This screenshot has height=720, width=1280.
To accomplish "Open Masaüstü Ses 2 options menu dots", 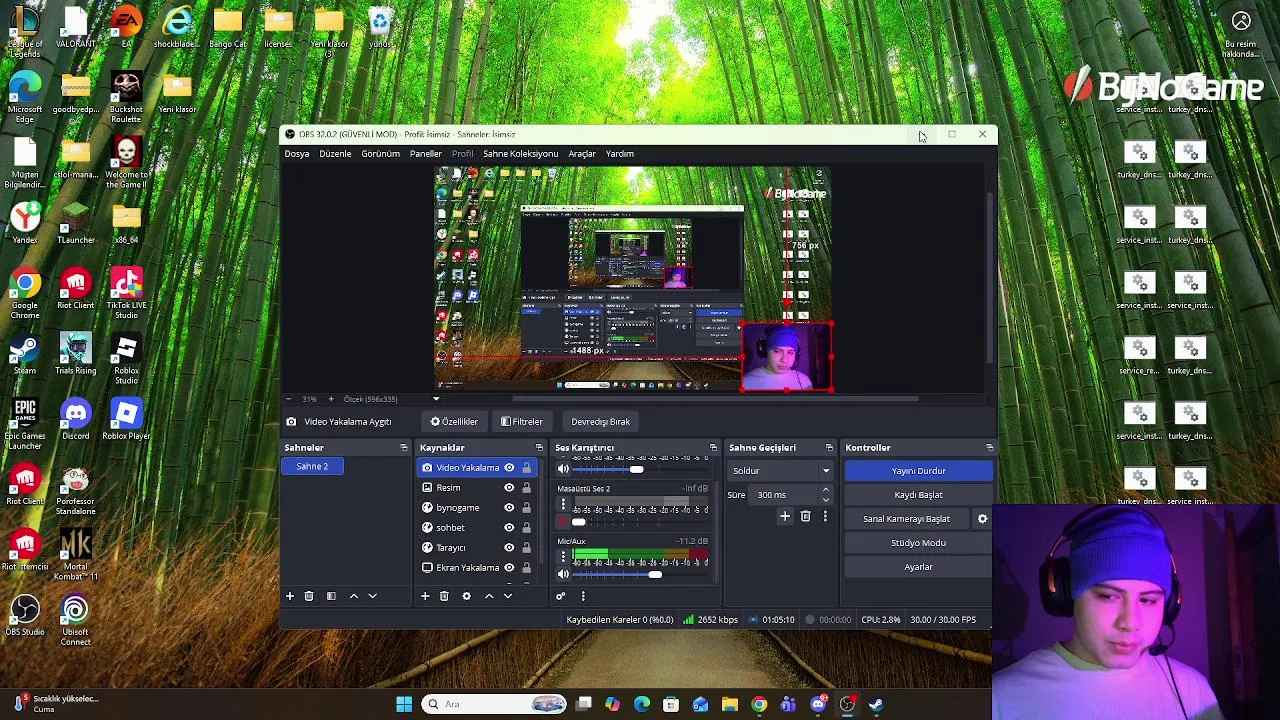I will (x=563, y=506).
